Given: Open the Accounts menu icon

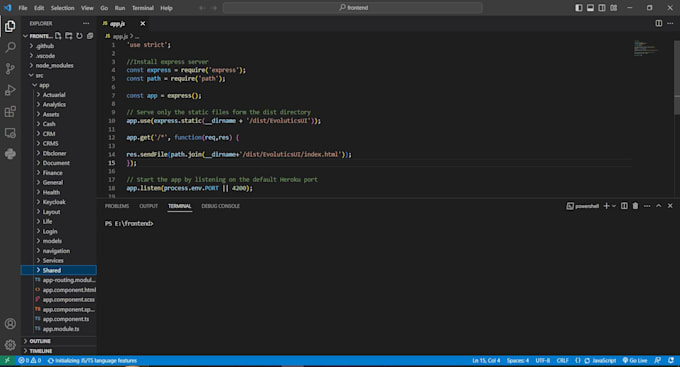Looking at the screenshot, I should tap(10, 324).
